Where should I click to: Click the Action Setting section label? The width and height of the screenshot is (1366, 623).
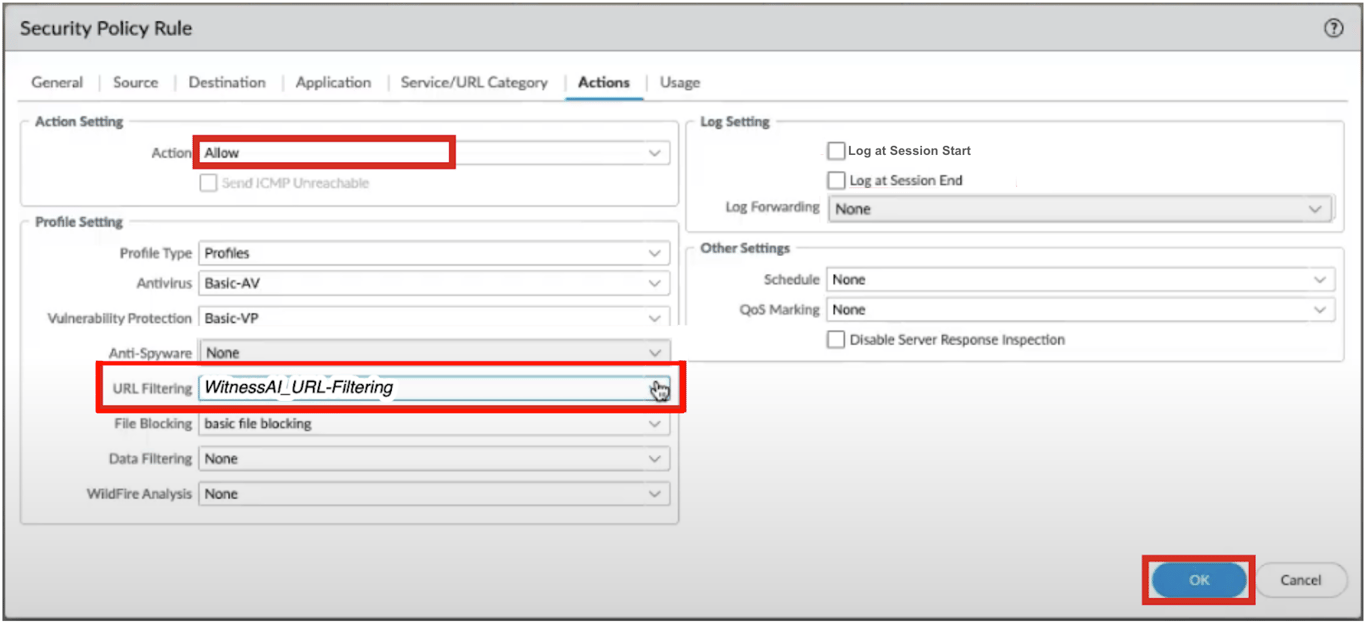79,121
